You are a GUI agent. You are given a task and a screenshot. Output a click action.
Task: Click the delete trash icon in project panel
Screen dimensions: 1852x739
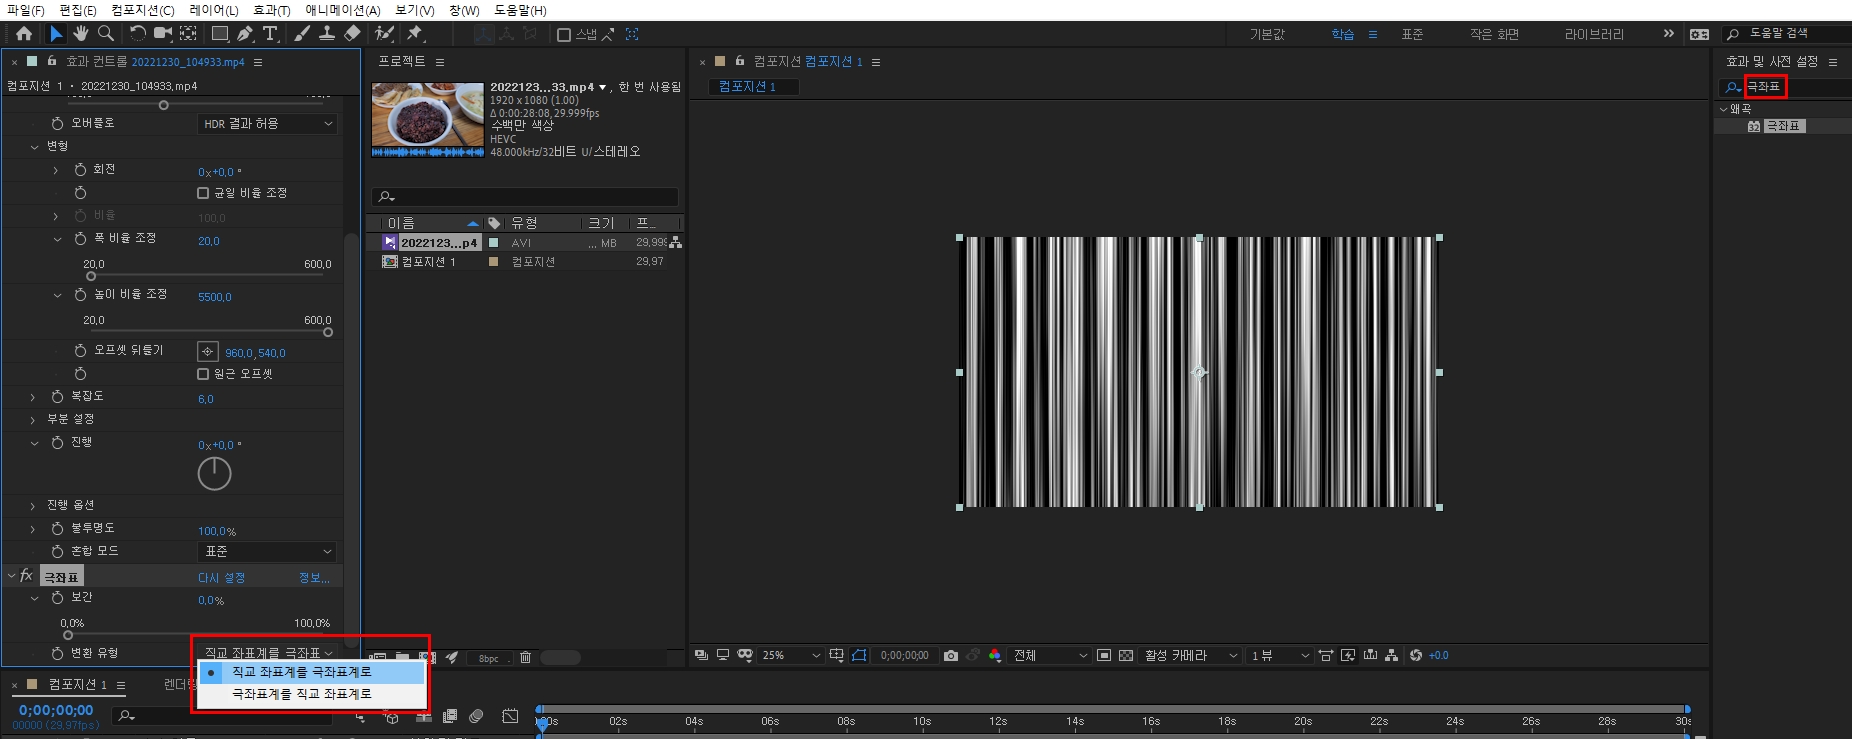point(525,658)
